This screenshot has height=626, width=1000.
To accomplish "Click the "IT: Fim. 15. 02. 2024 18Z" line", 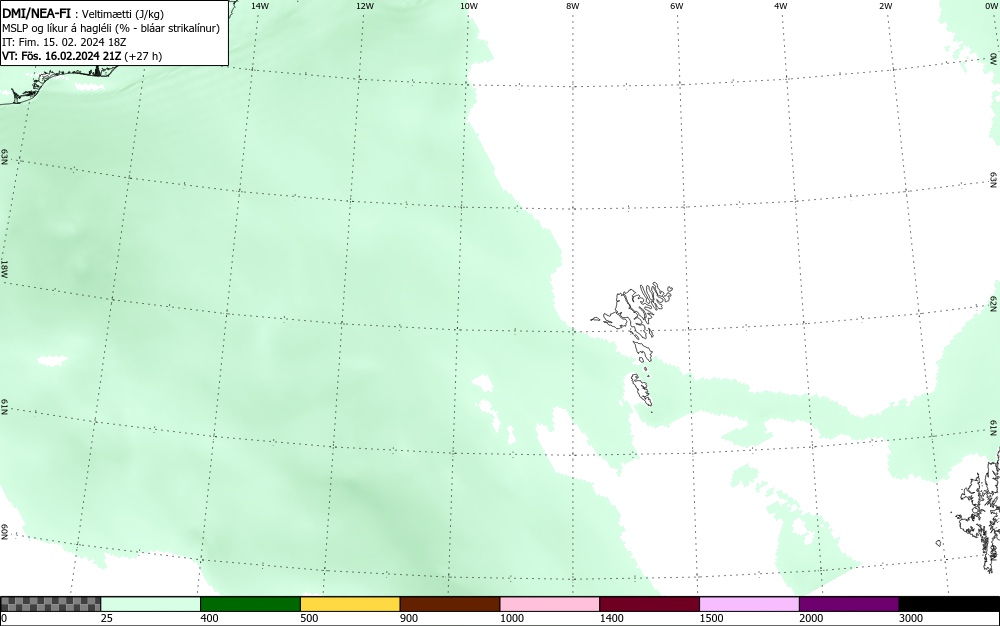I will pyautogui.click(x=64, y=42).
